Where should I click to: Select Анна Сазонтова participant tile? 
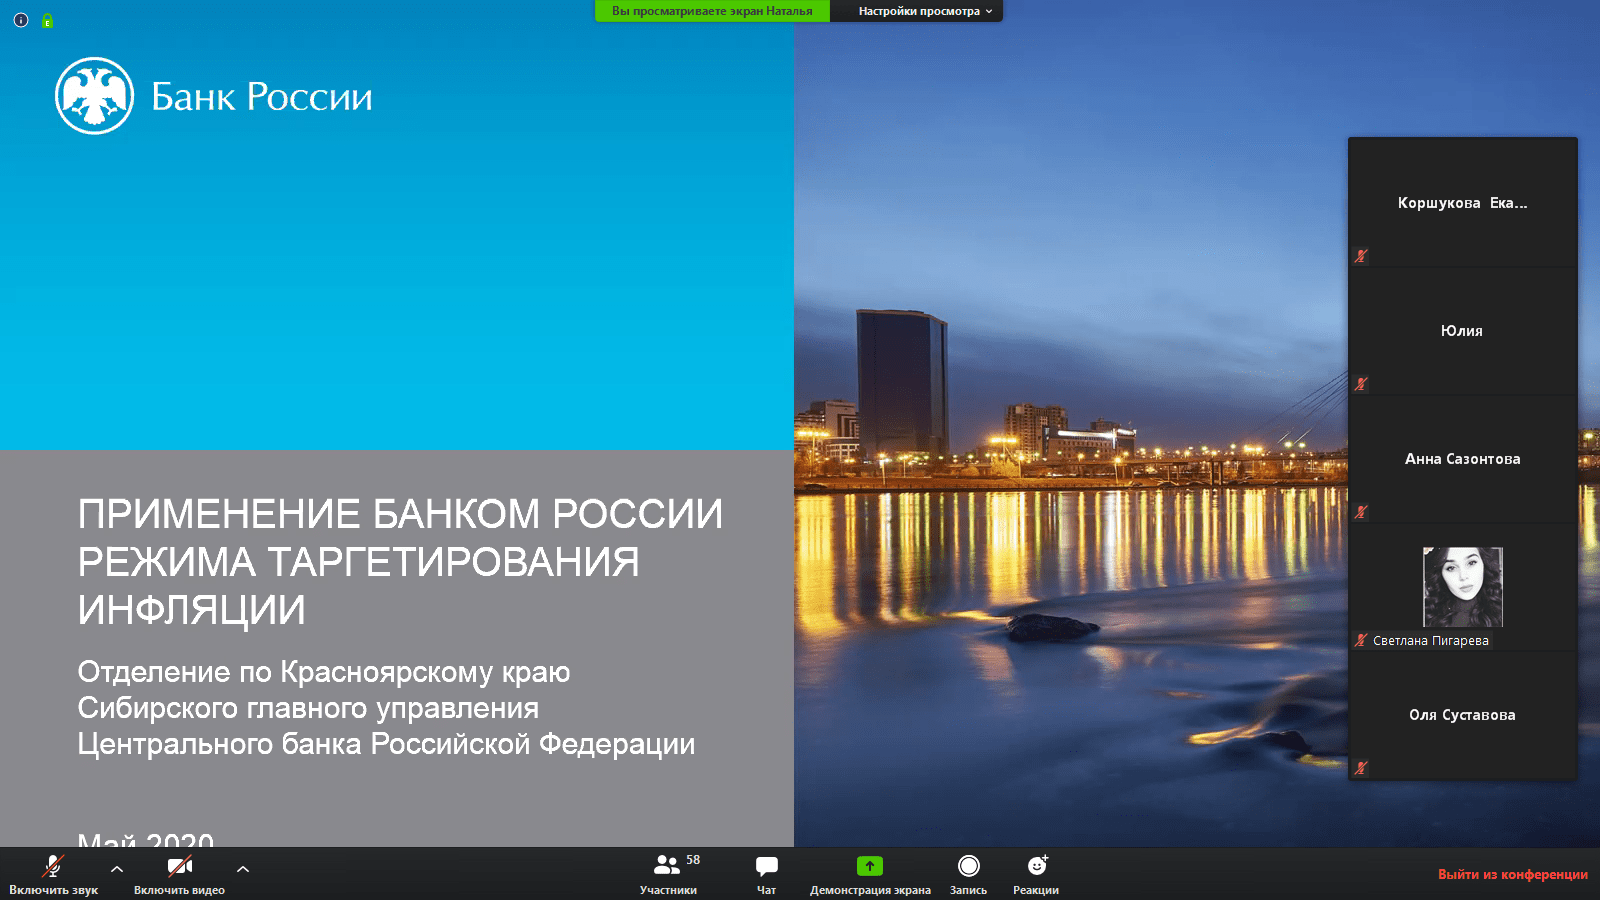tap(1463, 459)
